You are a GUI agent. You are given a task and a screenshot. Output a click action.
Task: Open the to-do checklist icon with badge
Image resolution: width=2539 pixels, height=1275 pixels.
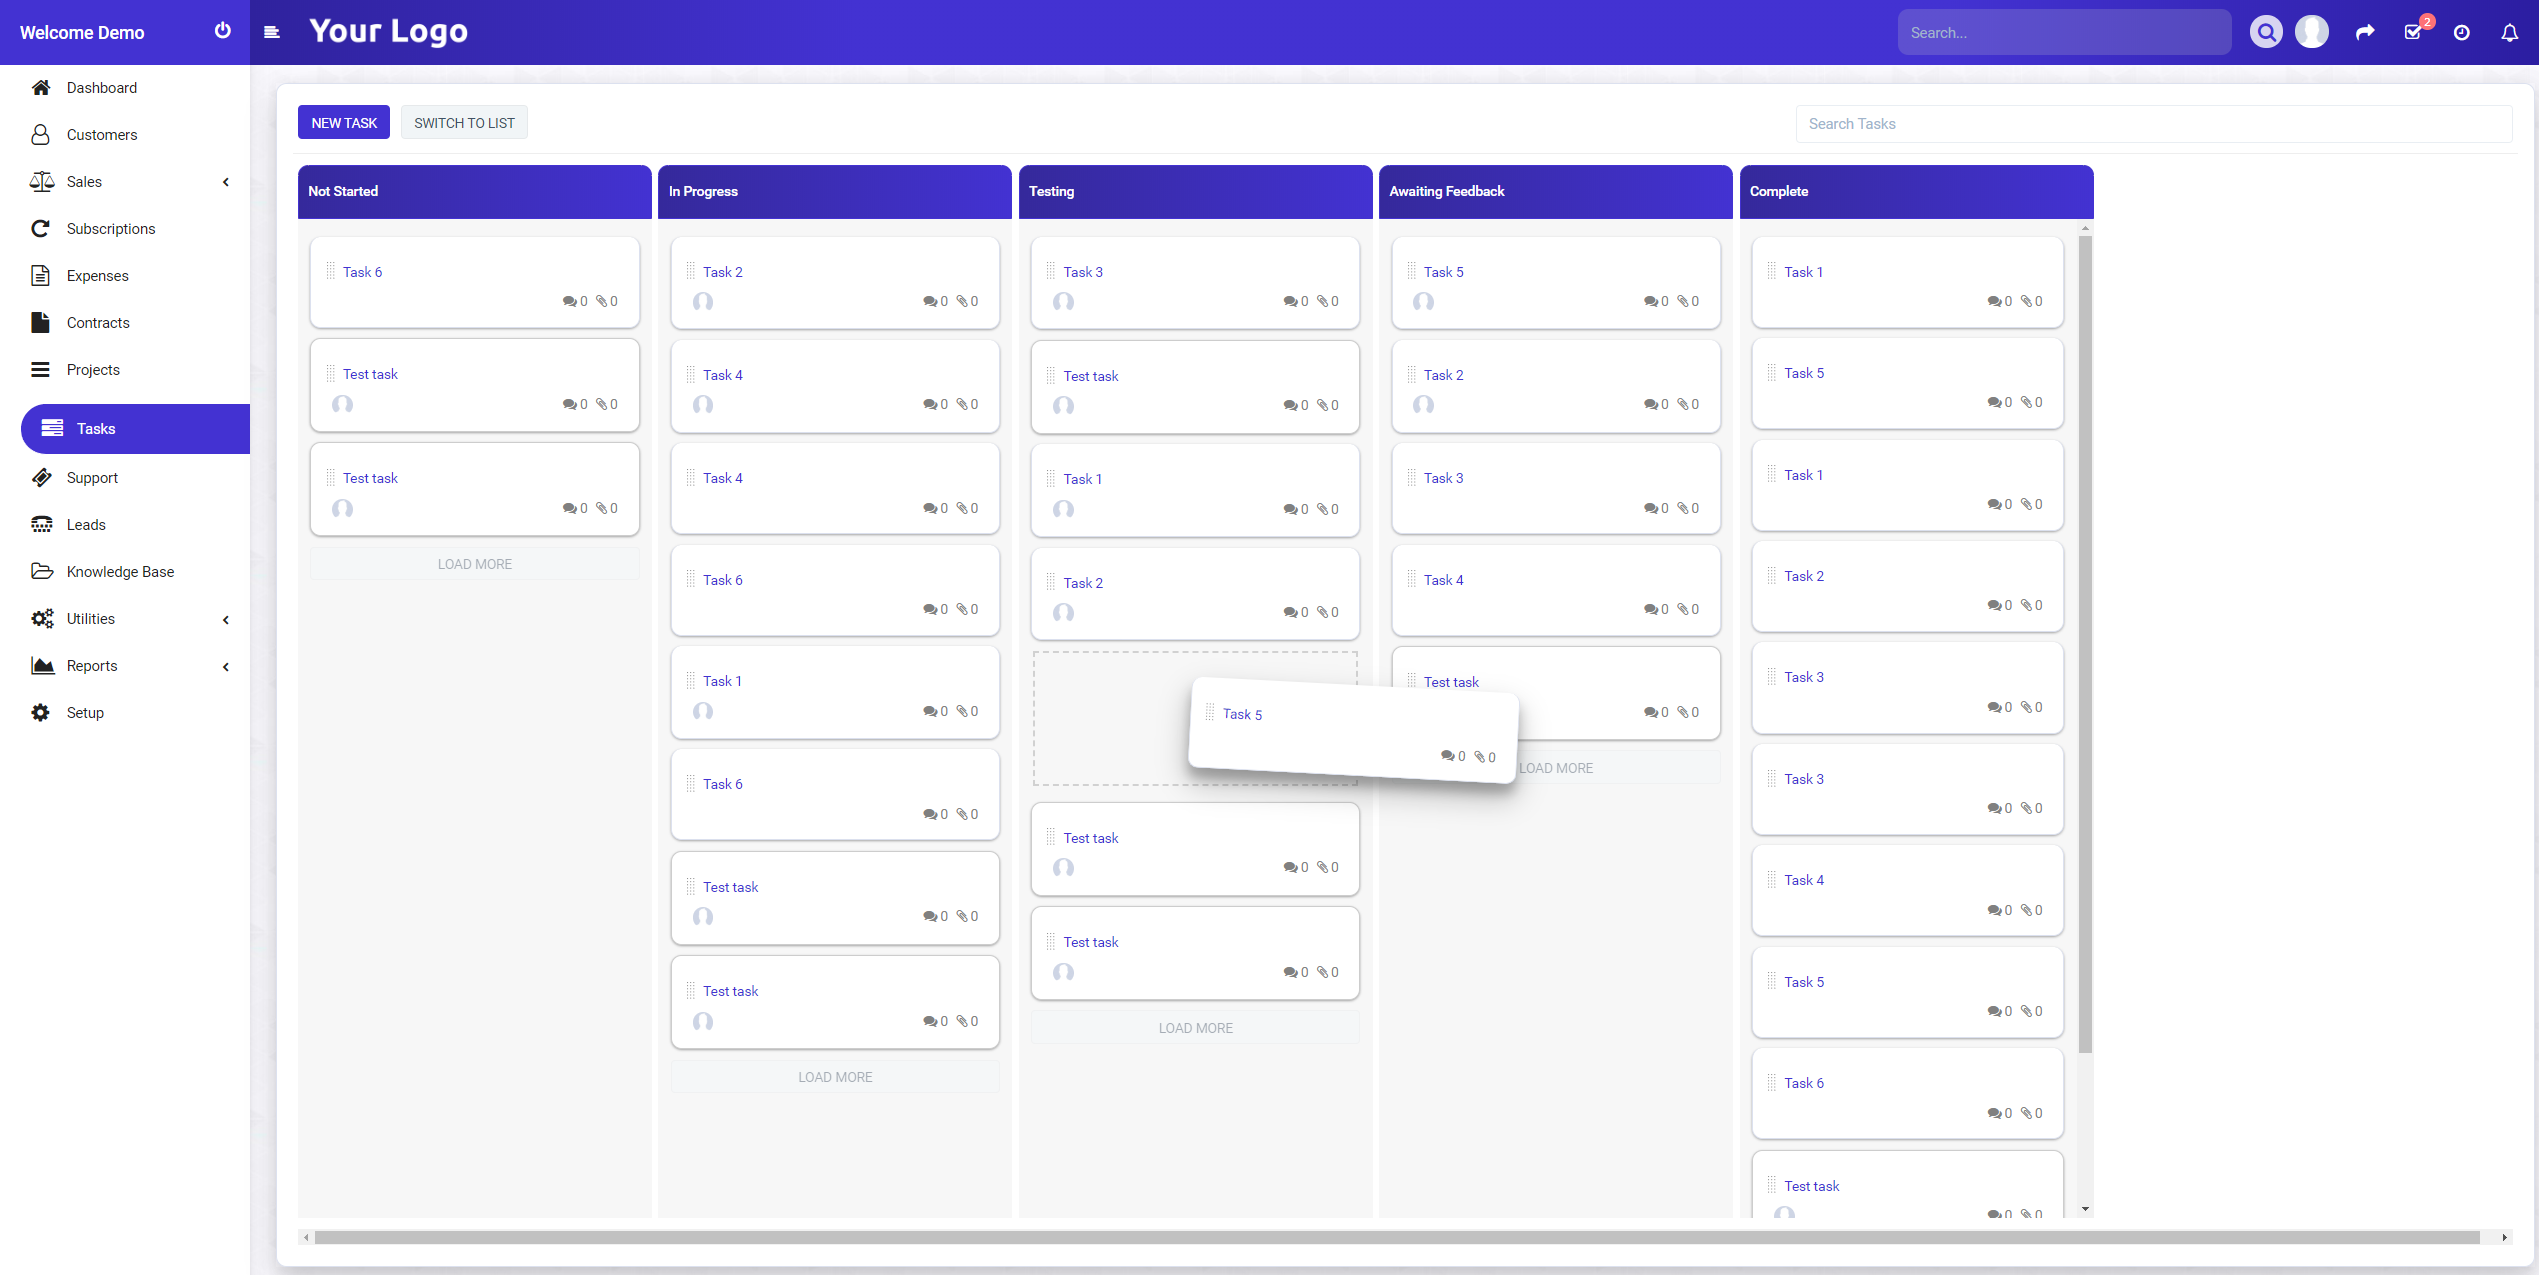pos(2413,32)
